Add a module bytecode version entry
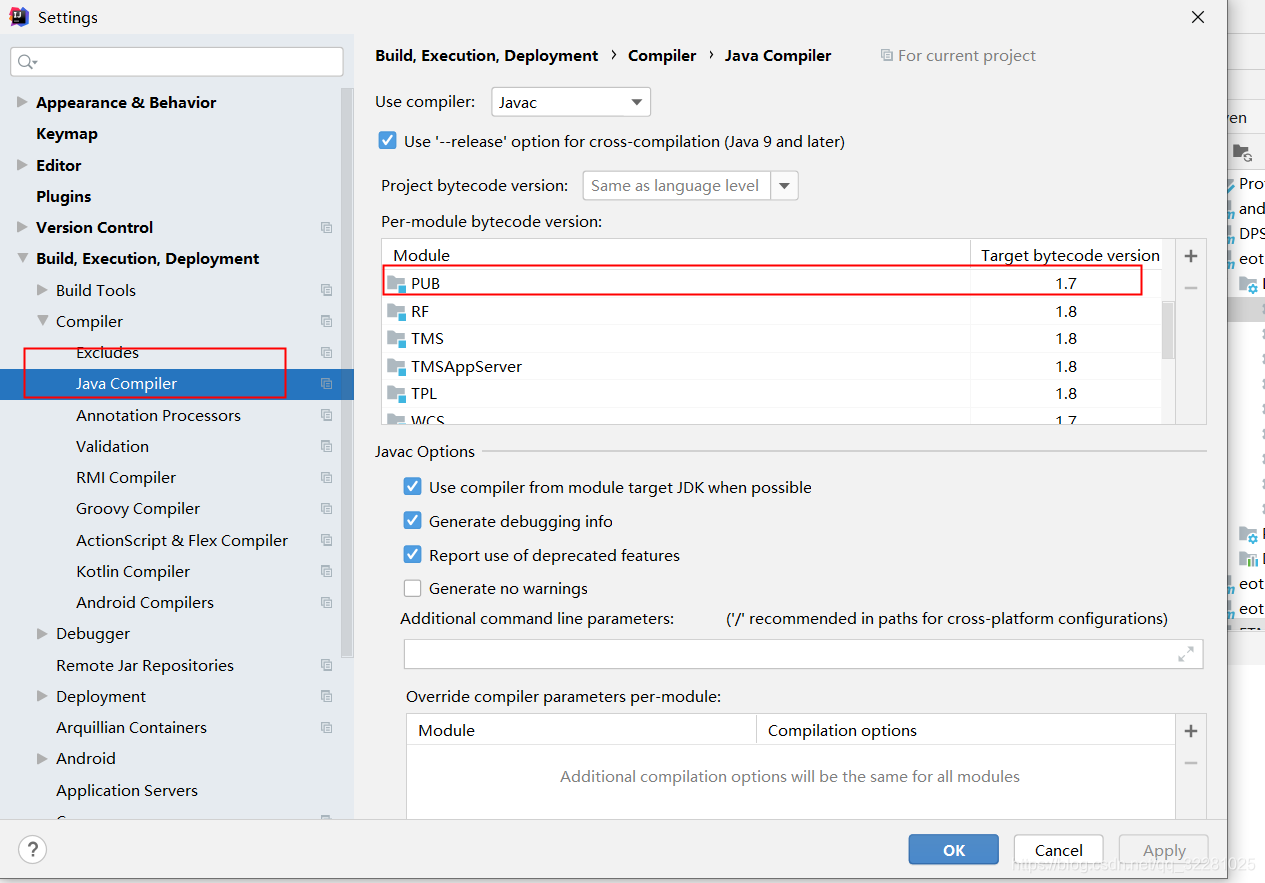The width and height of the screenshot is (1265, 883). [x=1190, y=257]
